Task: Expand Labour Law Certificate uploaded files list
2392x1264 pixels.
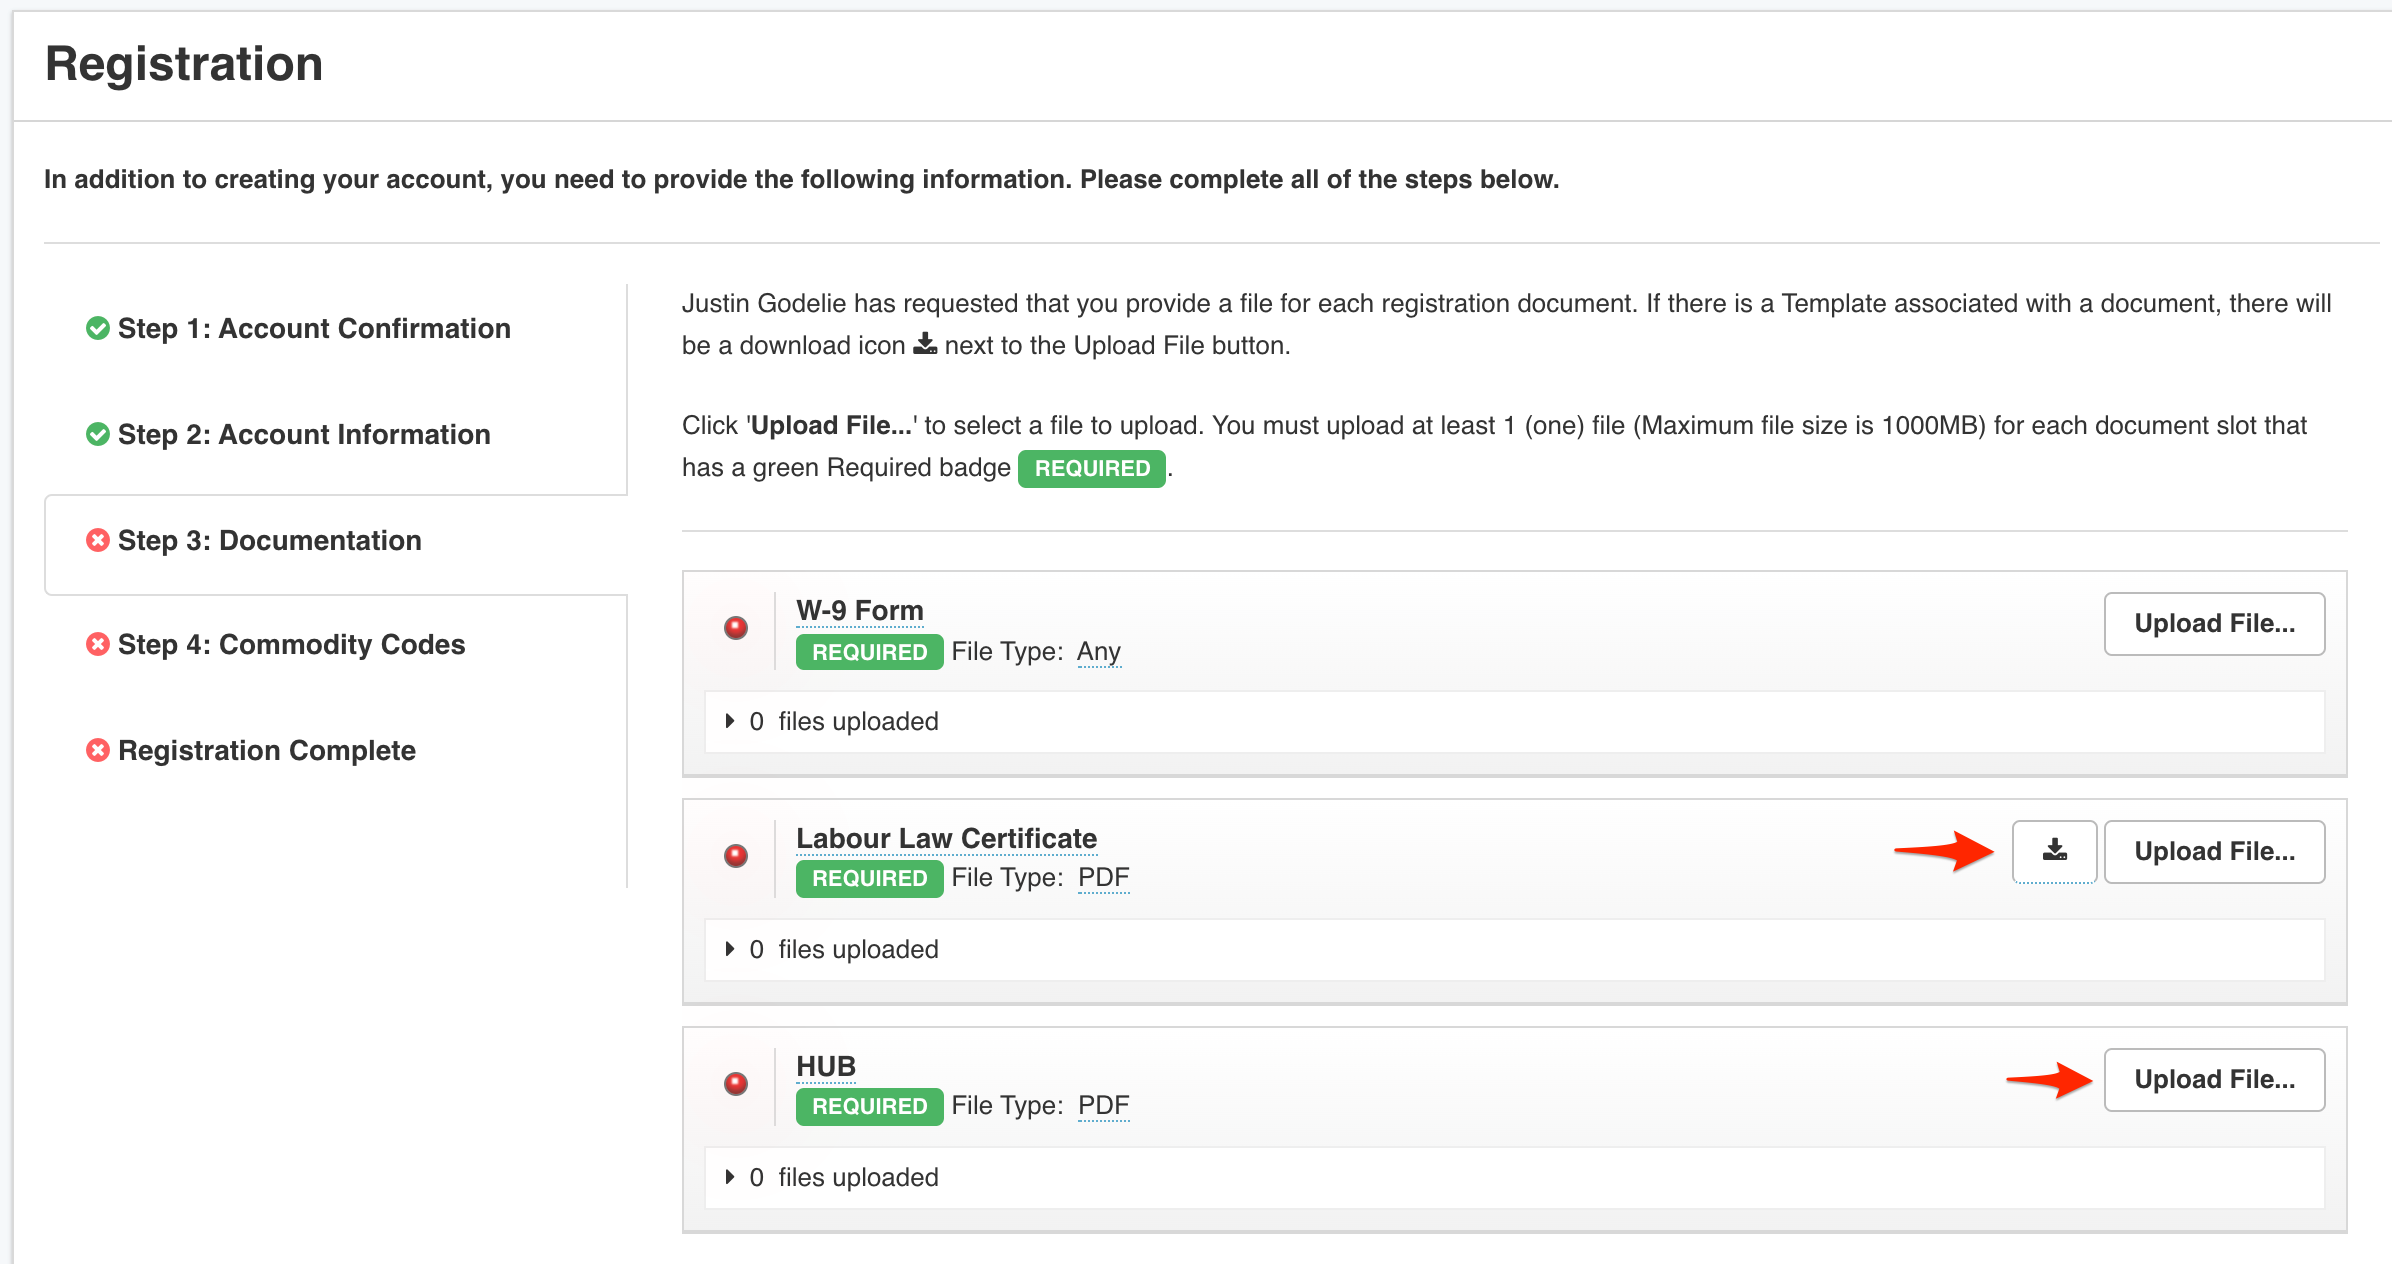Action: (730, 949)
